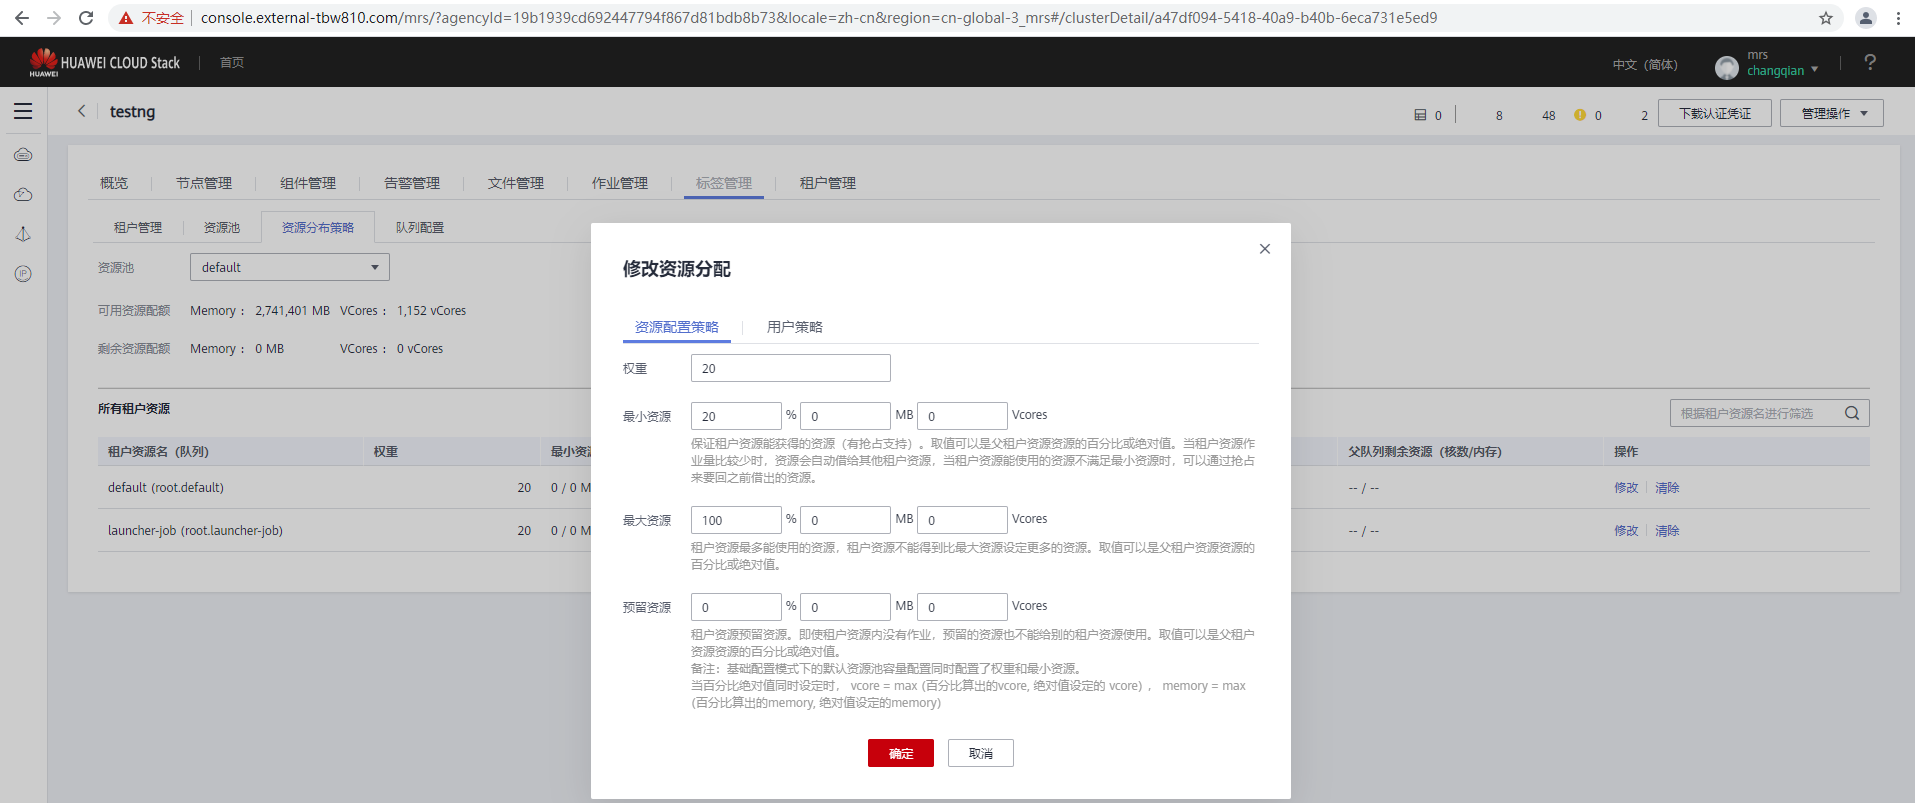
Task: Open the 管理操作 dropdown
Action: click(x=1832, y=113)
